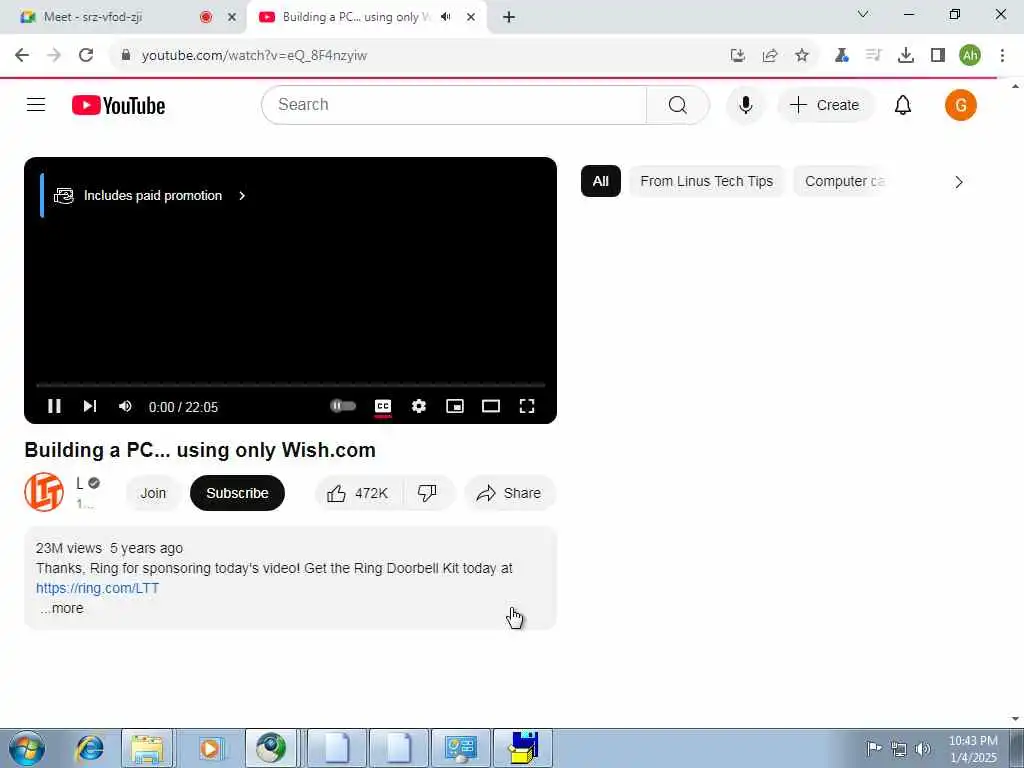Reload the current page
The width and height of the screenshot is (1024, 768).
[x=86, y=55]
